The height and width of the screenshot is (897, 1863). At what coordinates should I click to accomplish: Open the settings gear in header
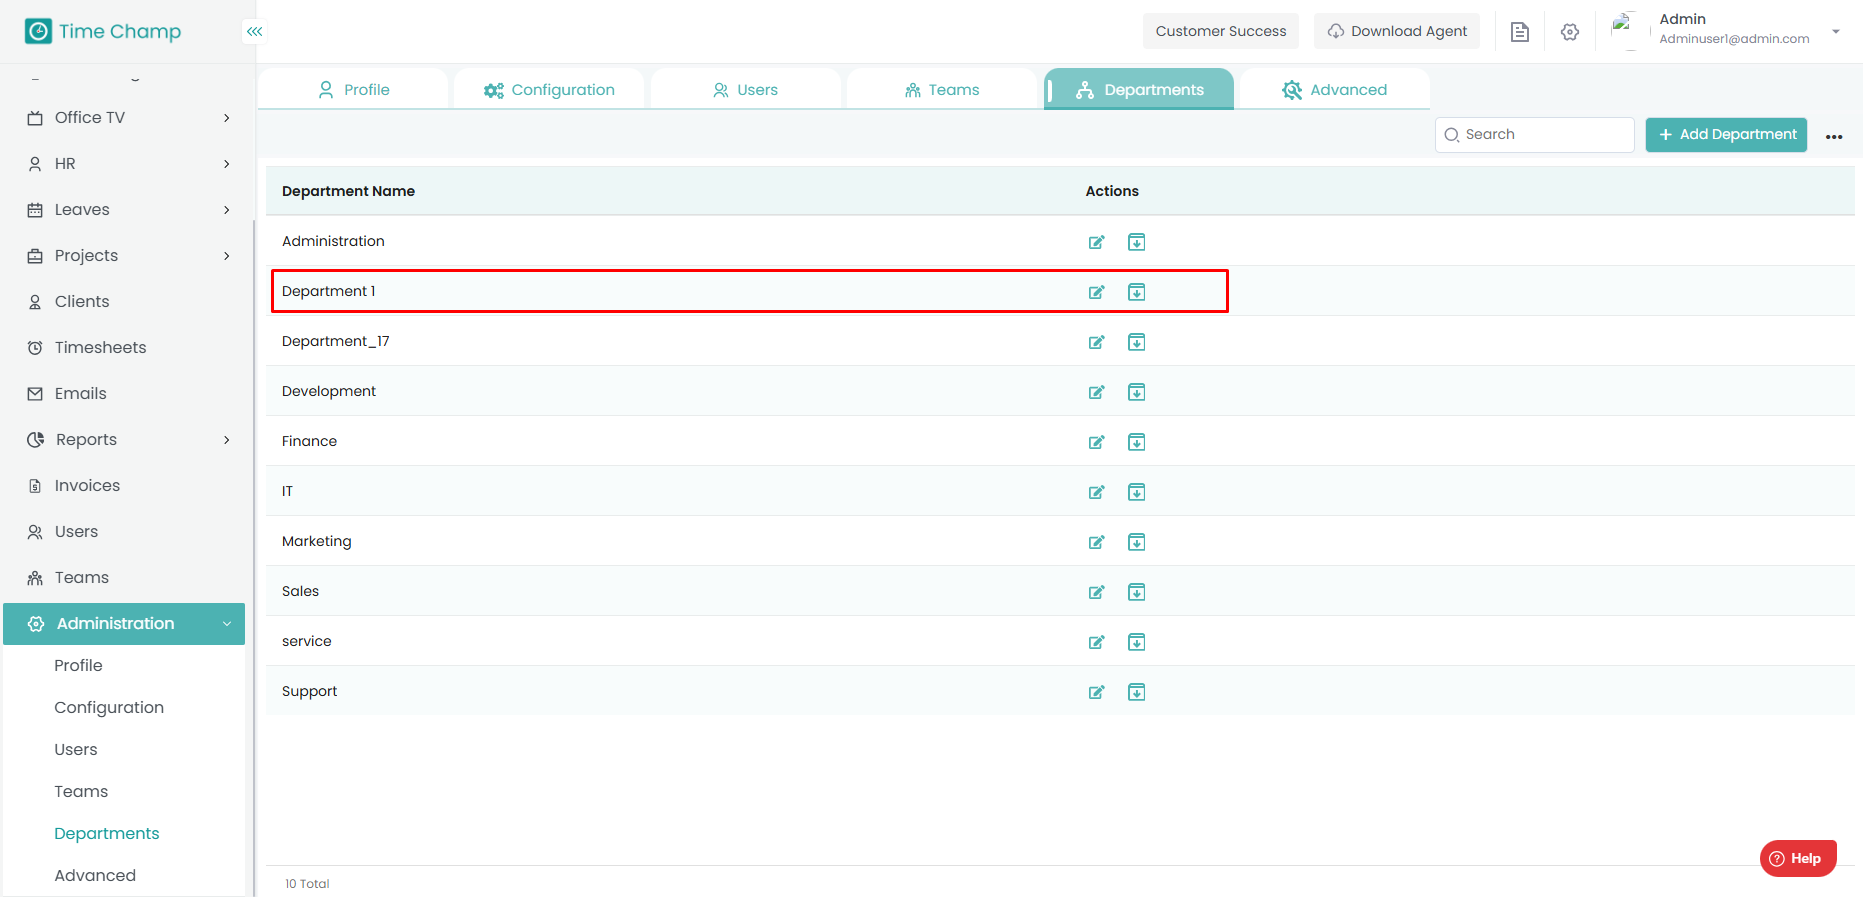point(1570,32)
